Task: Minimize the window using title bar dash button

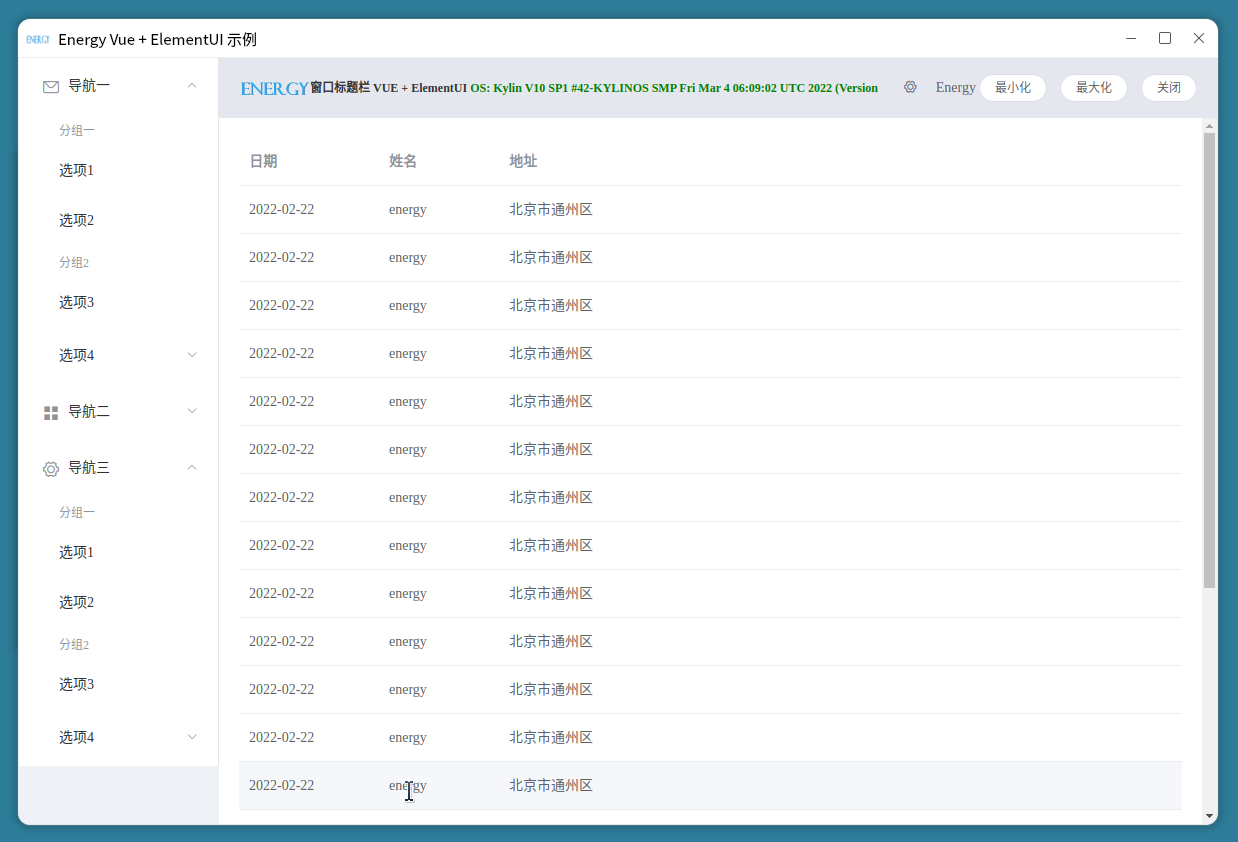Action: pos(1131,38)
